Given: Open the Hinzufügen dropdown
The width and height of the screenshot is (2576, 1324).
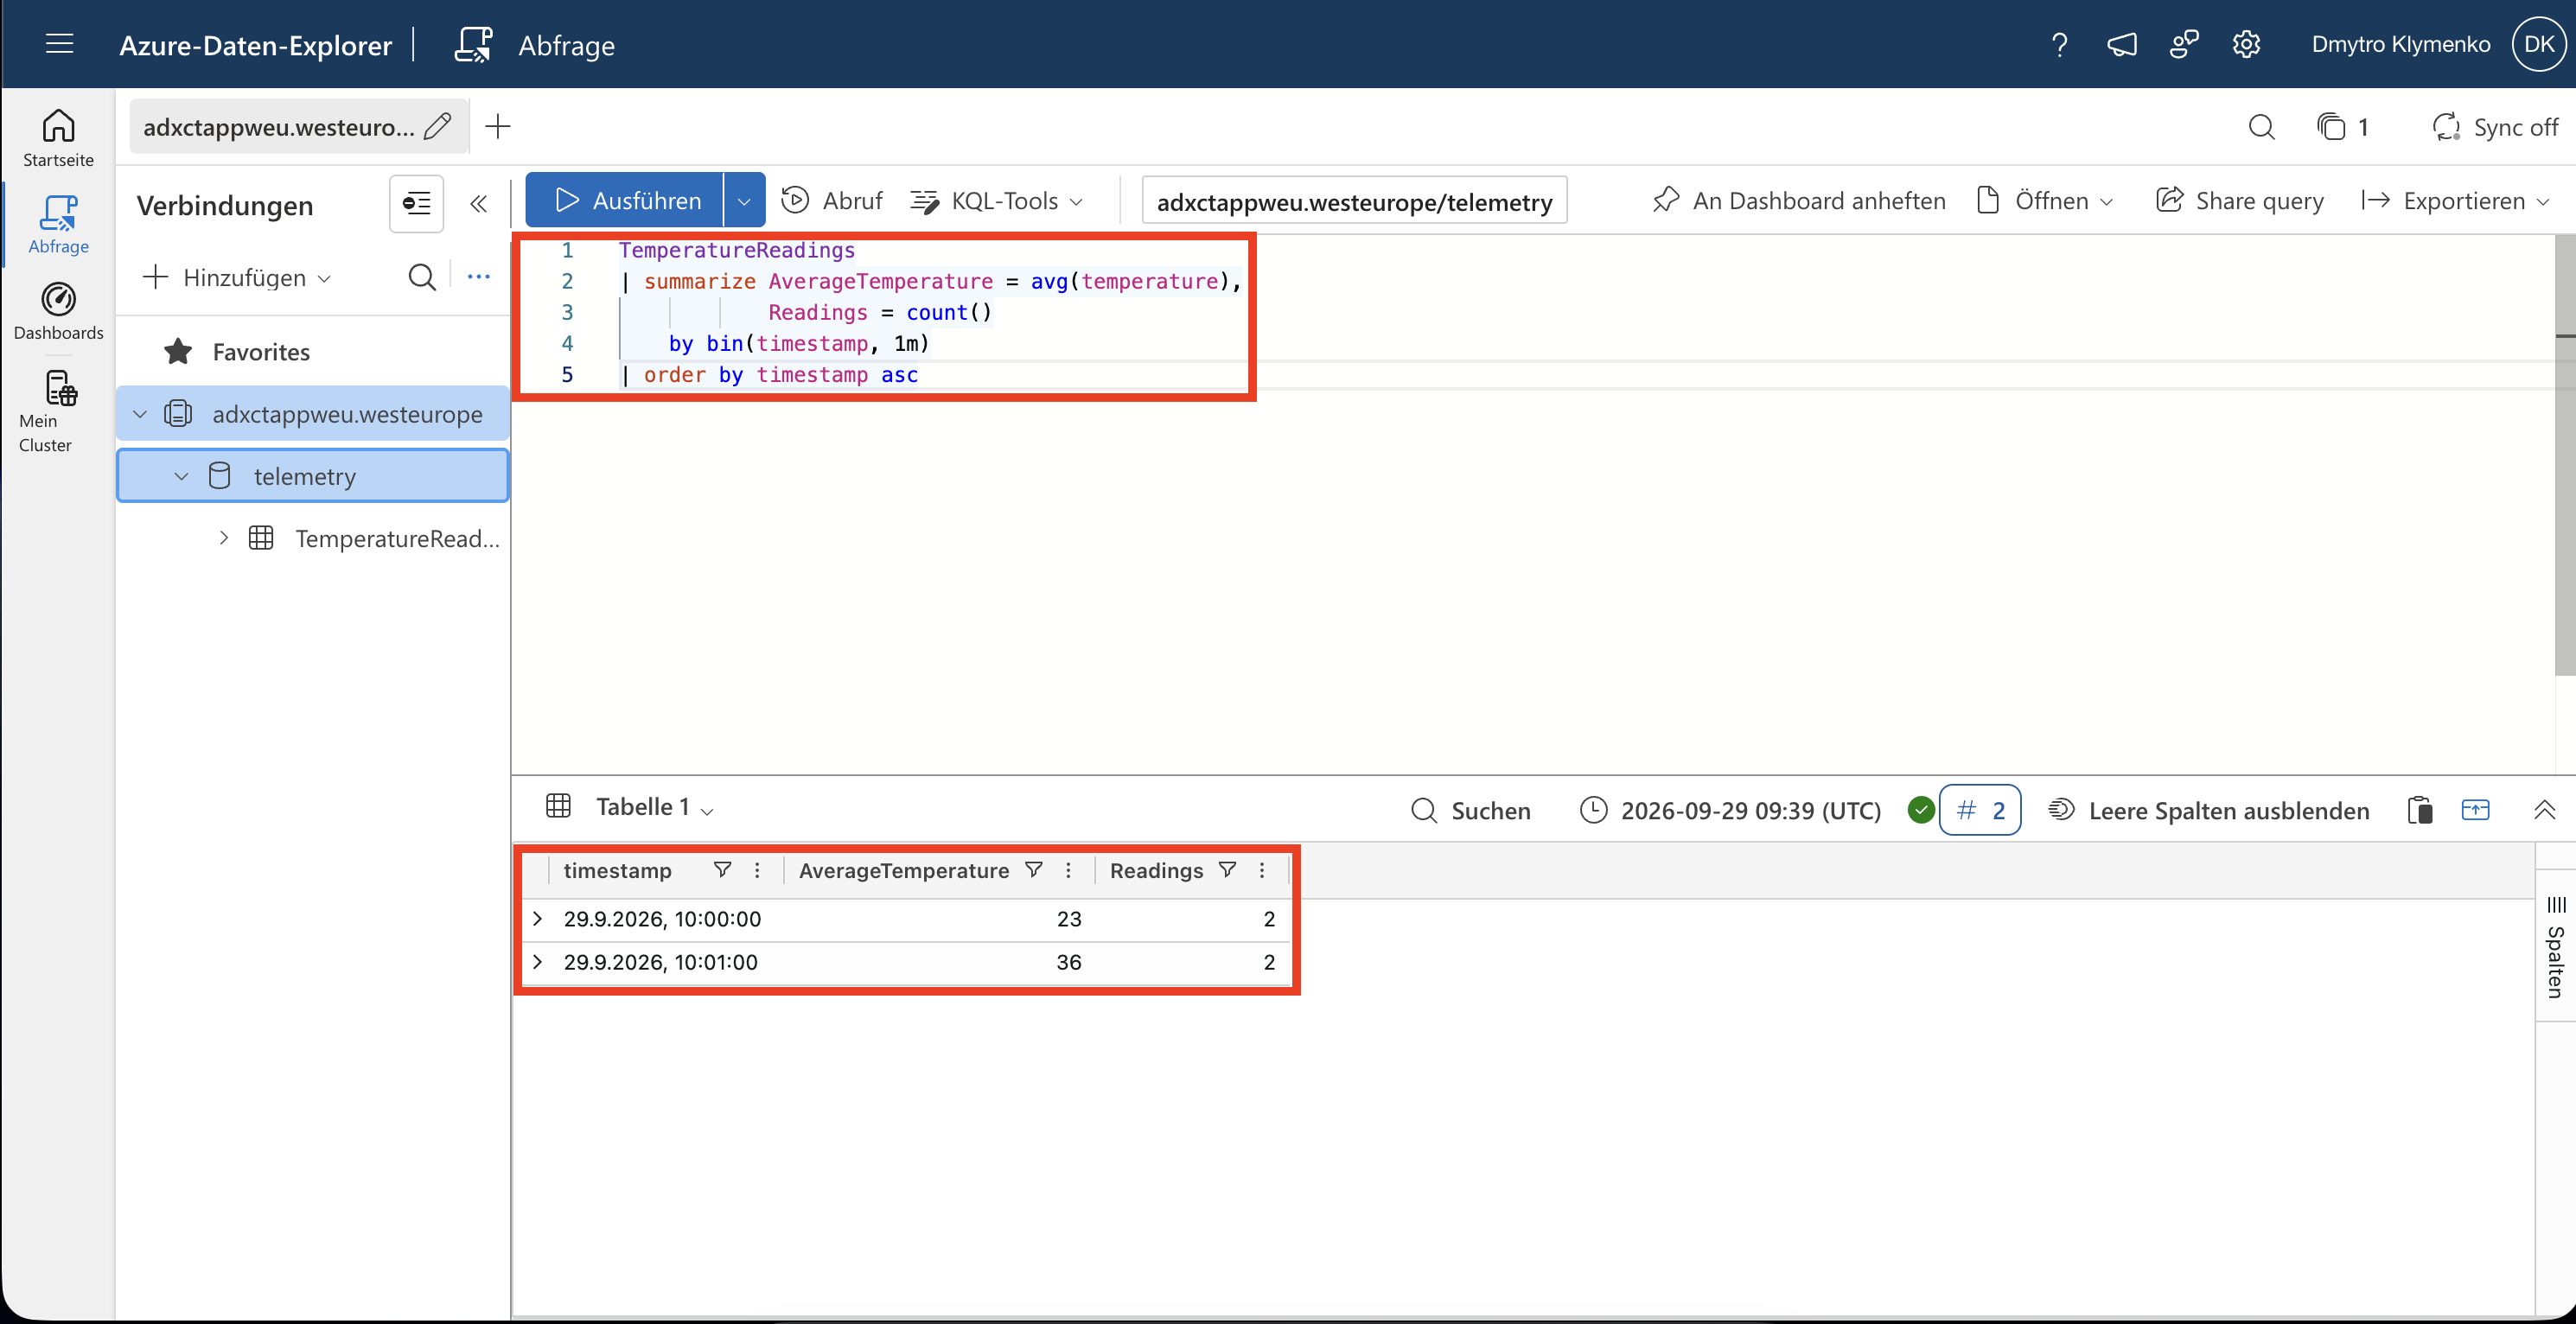Looking at the screenshot, I should [237, 277].
